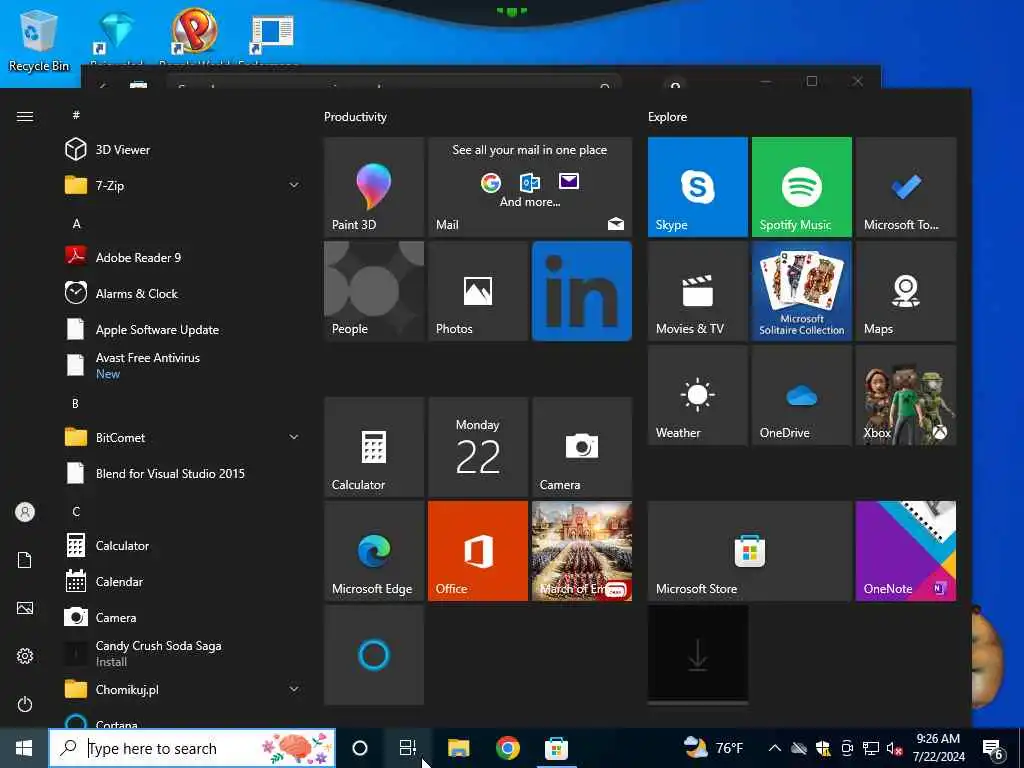Click the Explore group title
Screen dimensions: 1024x768
(x=667, y=117)
